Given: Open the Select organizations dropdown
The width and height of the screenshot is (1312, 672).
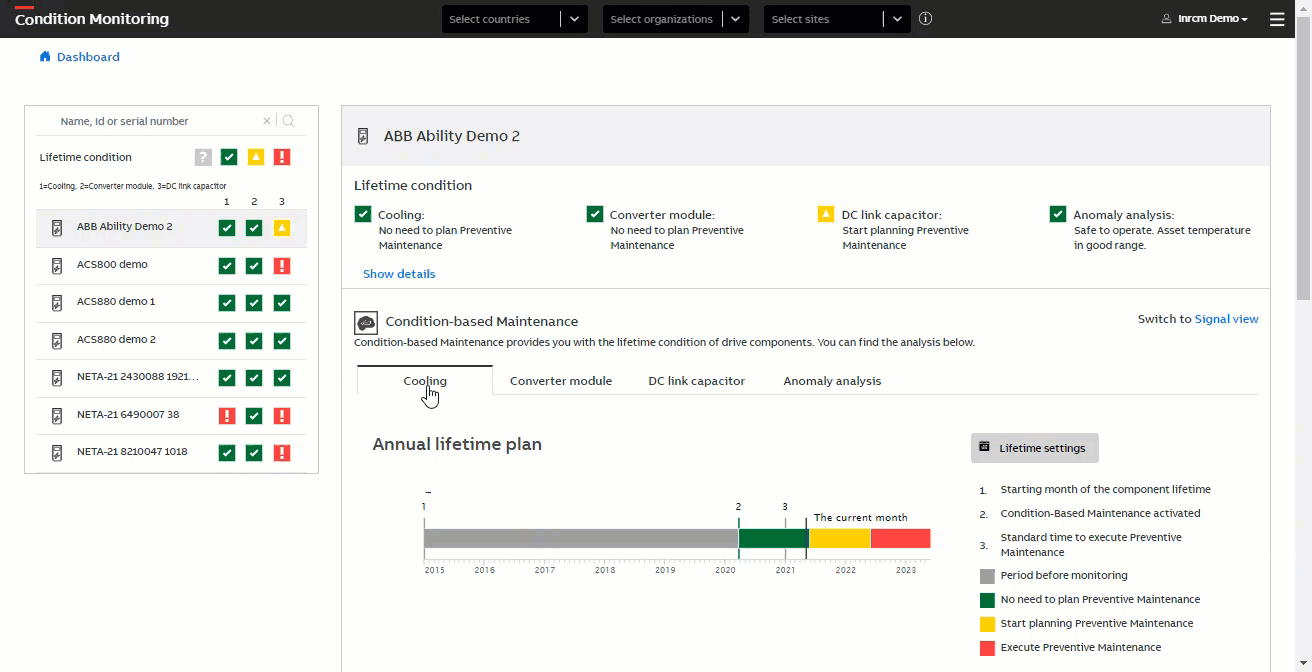Looking at the screenshot, I should (x=676, y=19).
